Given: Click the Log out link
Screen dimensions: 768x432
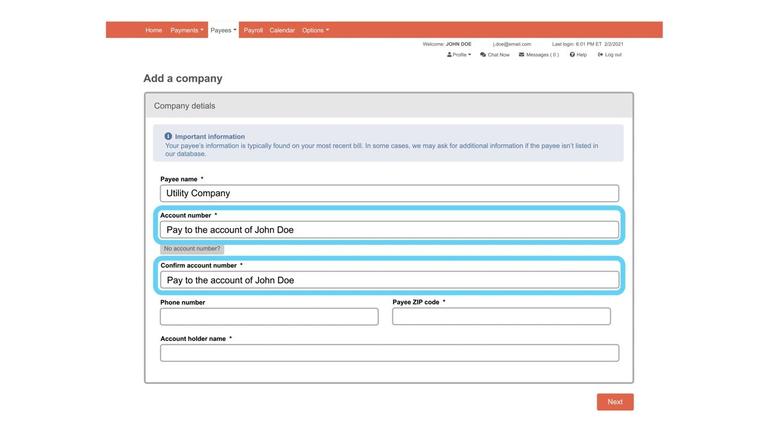Looking at the screenshot, I should 610,54.
